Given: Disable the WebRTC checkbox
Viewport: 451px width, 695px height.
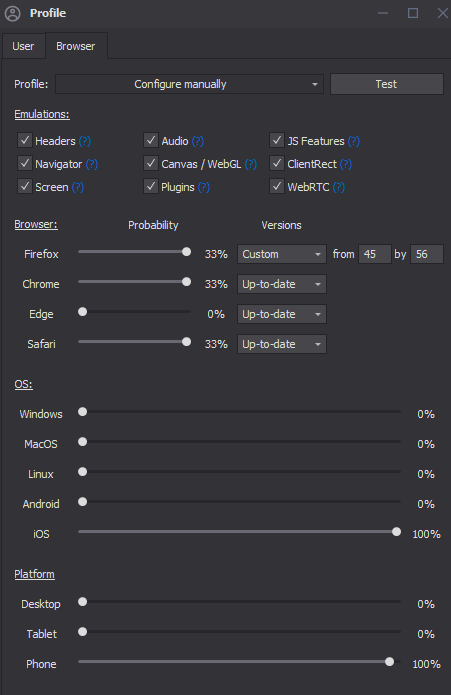Looking at the screenshot, I should tap(277, 187).
